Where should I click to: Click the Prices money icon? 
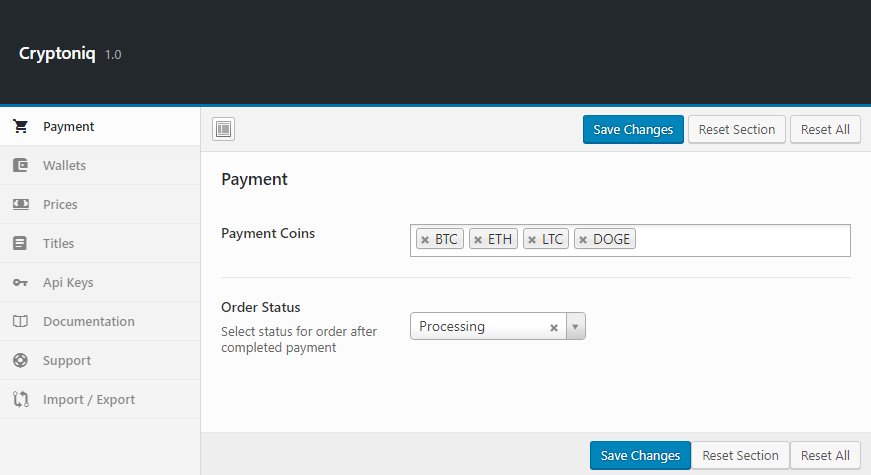pyautogui.click(x=20, y=205)
